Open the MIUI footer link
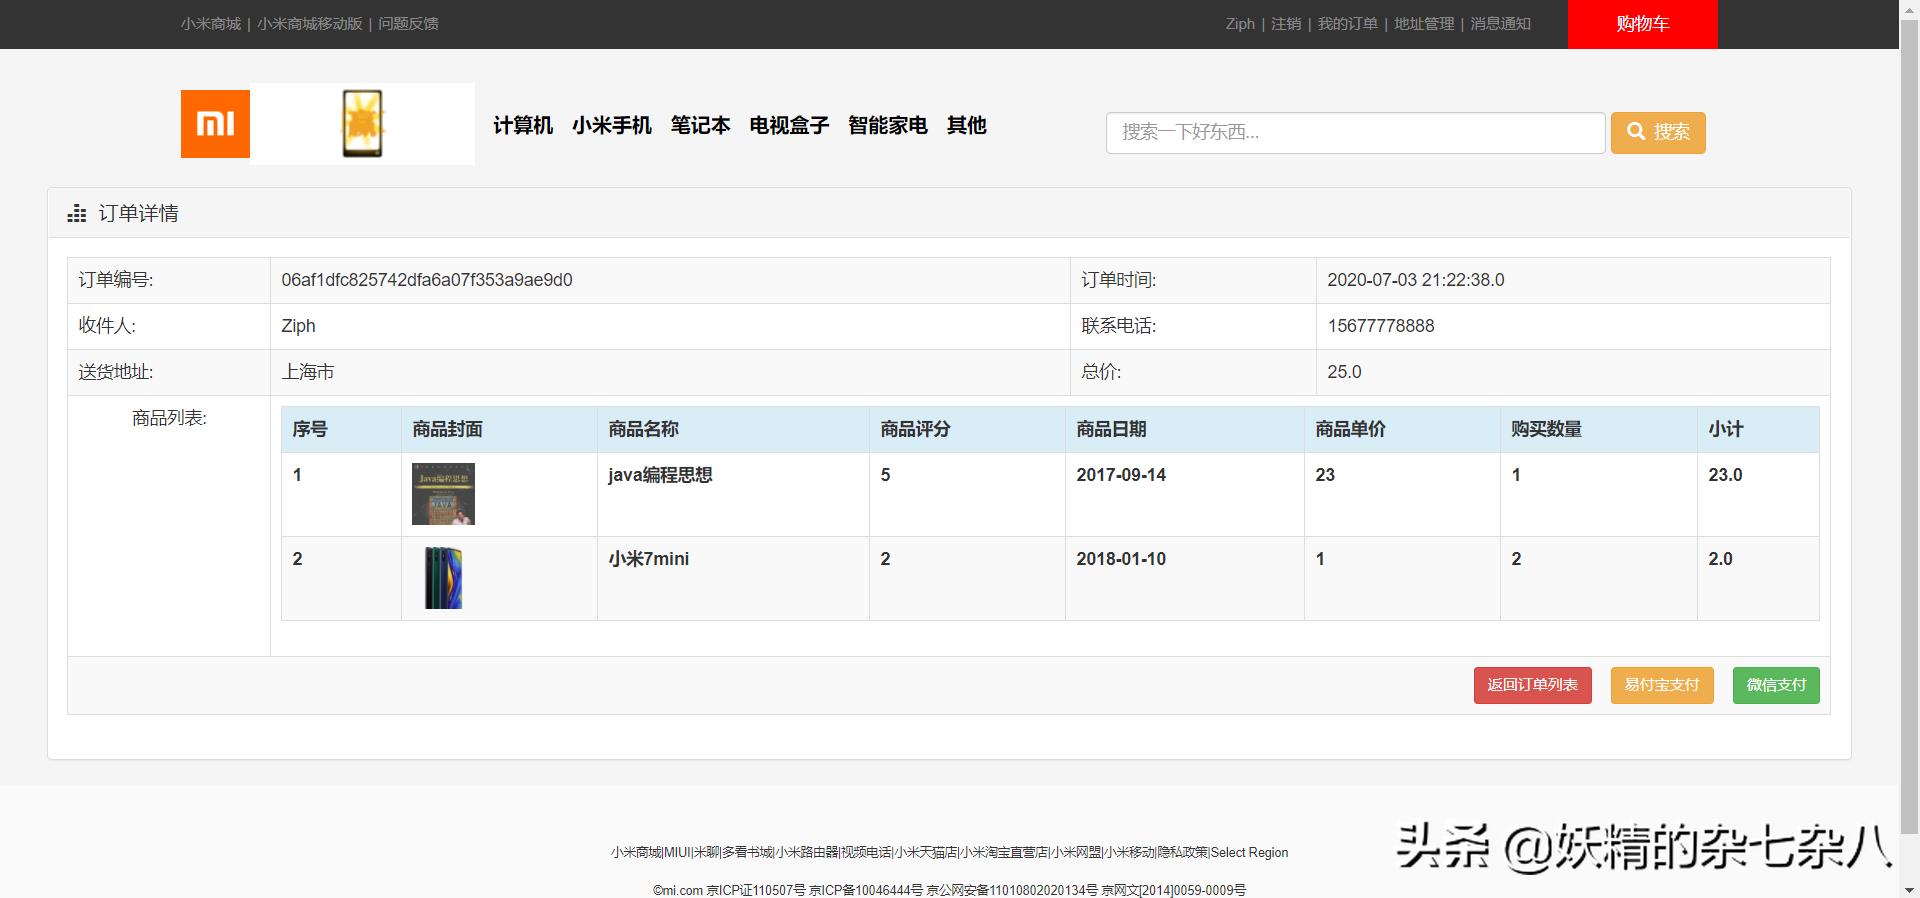Screen dimensions: 1920x898 677,853
